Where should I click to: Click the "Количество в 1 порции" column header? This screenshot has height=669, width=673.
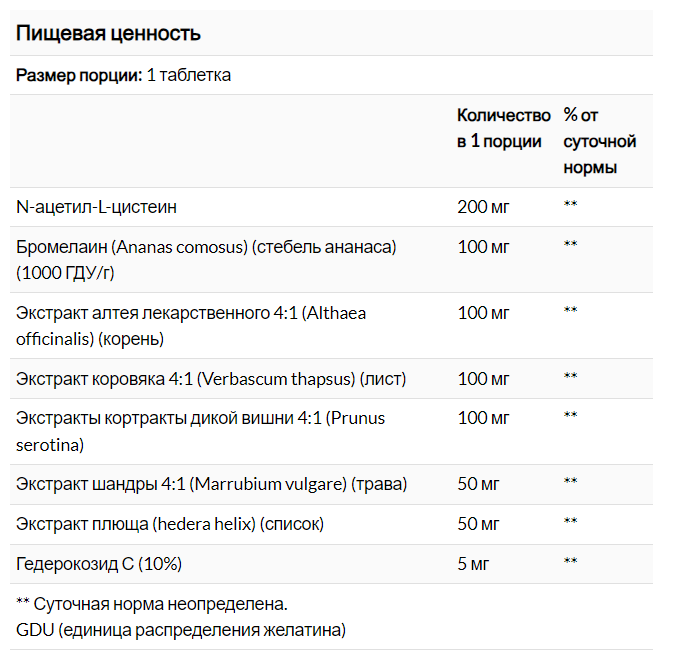(x=503, y=128)
